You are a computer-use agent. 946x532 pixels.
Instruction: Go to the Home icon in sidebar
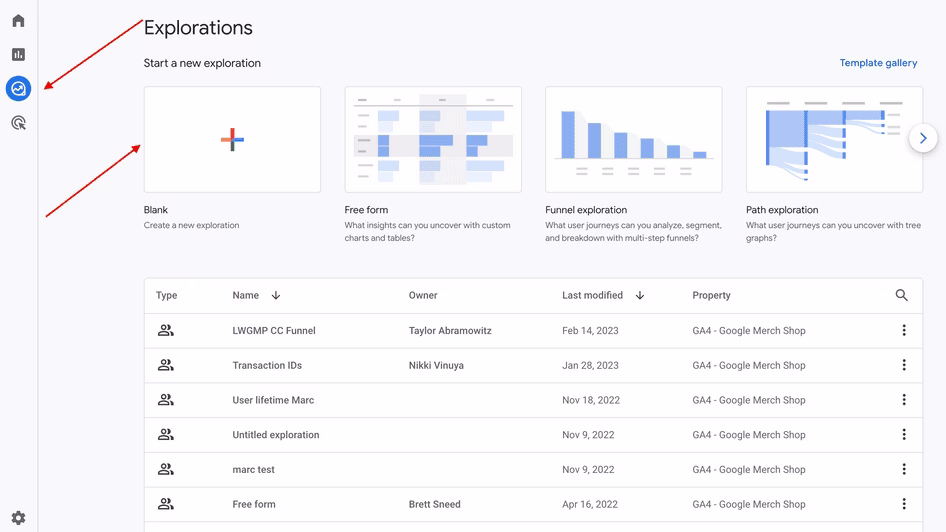(x=18, y=21)
